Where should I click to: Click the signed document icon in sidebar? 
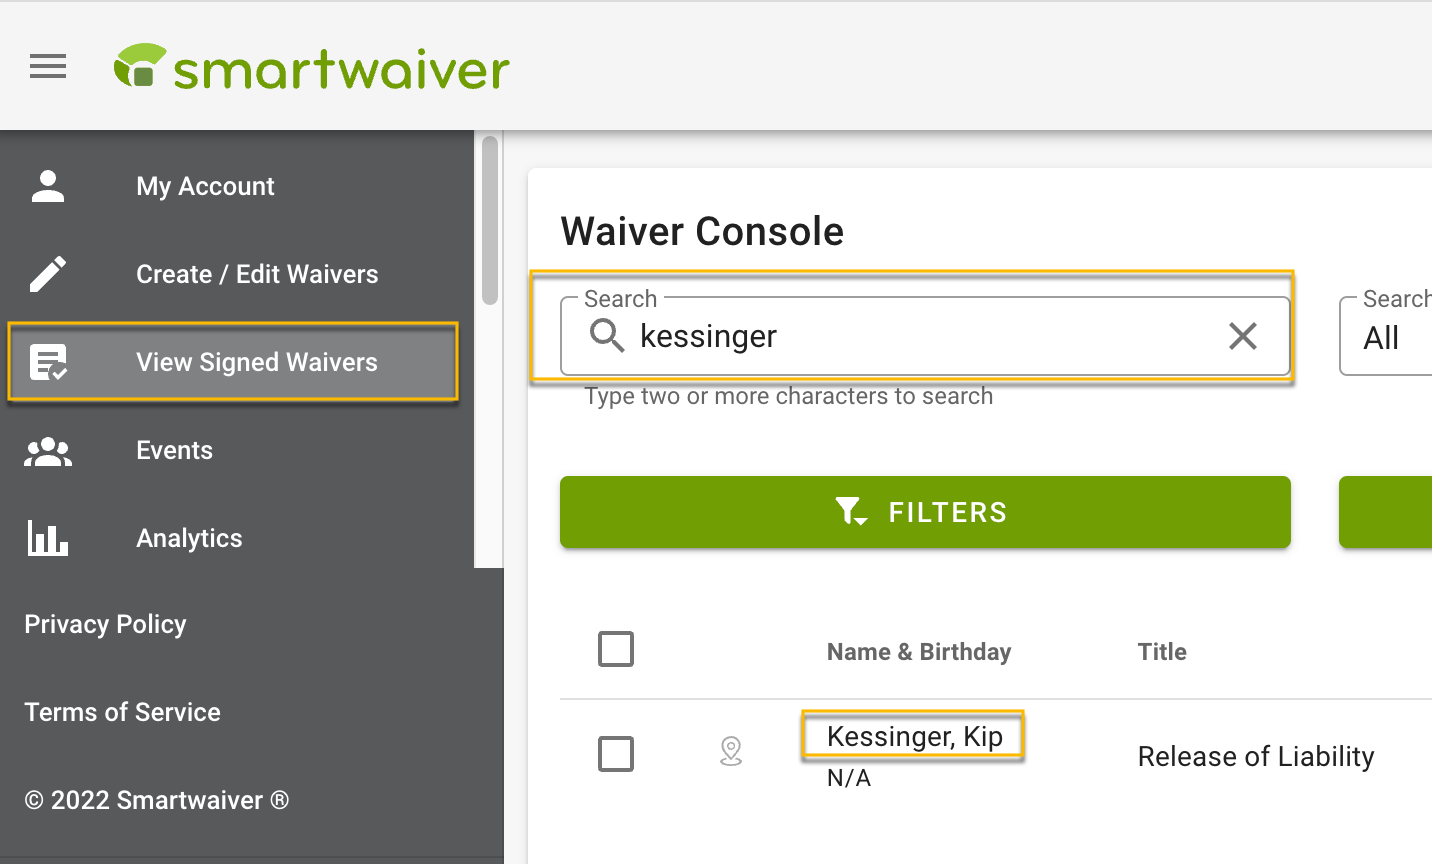tap(48, 362)
